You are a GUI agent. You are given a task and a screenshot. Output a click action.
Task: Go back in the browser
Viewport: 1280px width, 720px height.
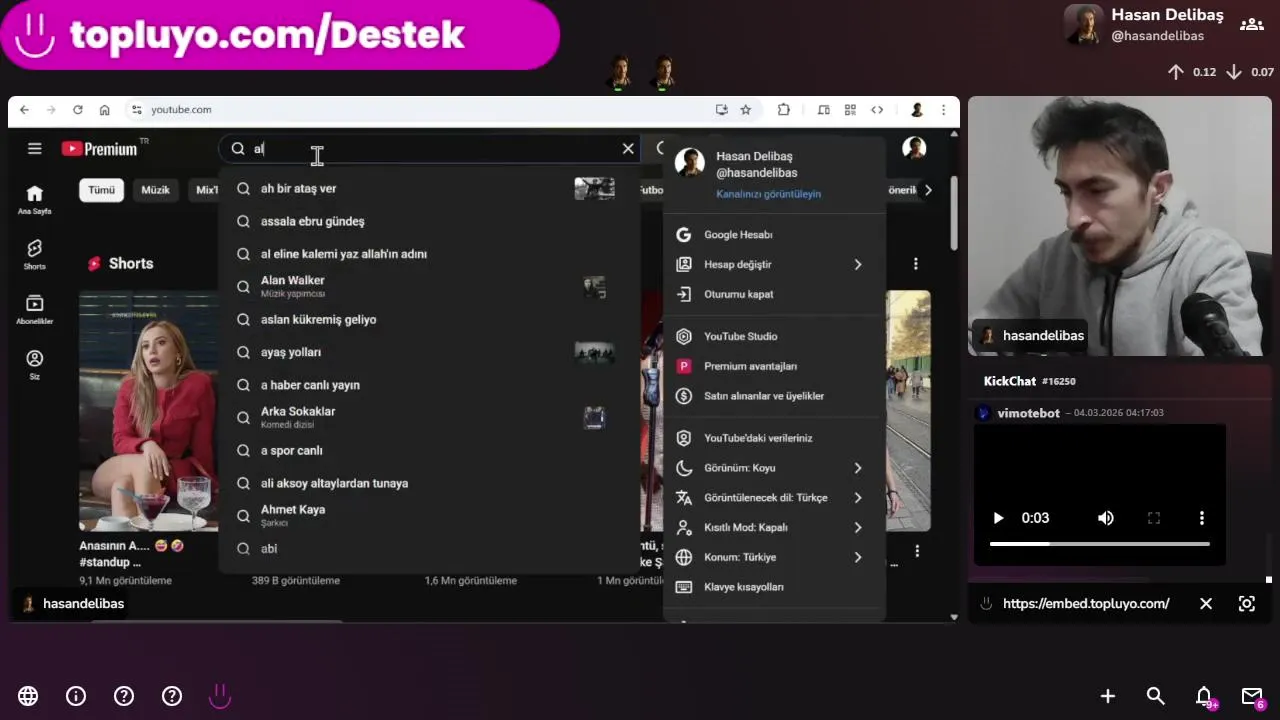coord(24,110)
